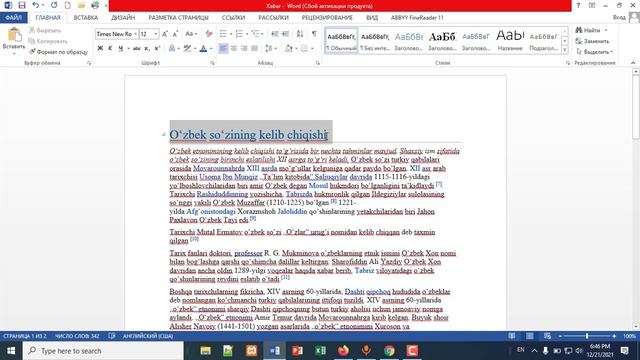Switch to the ДИЗАЙН tab
The height and width of the screenshot is (360, 640).
pyautogui.click(x=123, y=18)
